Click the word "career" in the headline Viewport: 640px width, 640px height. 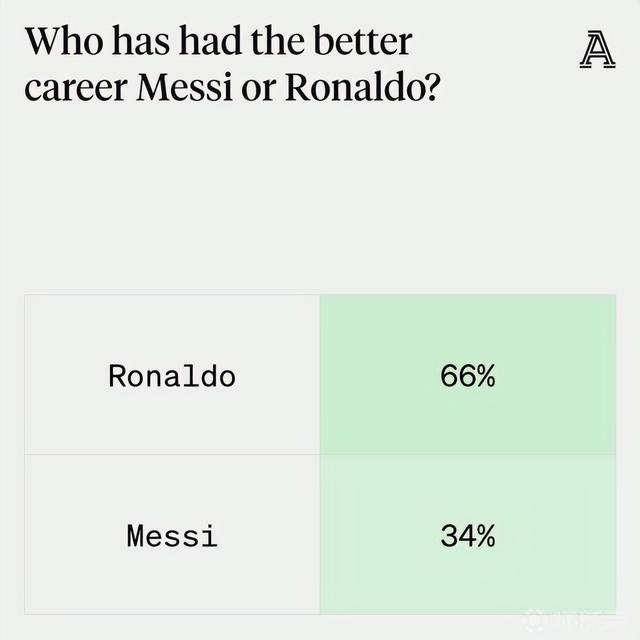74,88
